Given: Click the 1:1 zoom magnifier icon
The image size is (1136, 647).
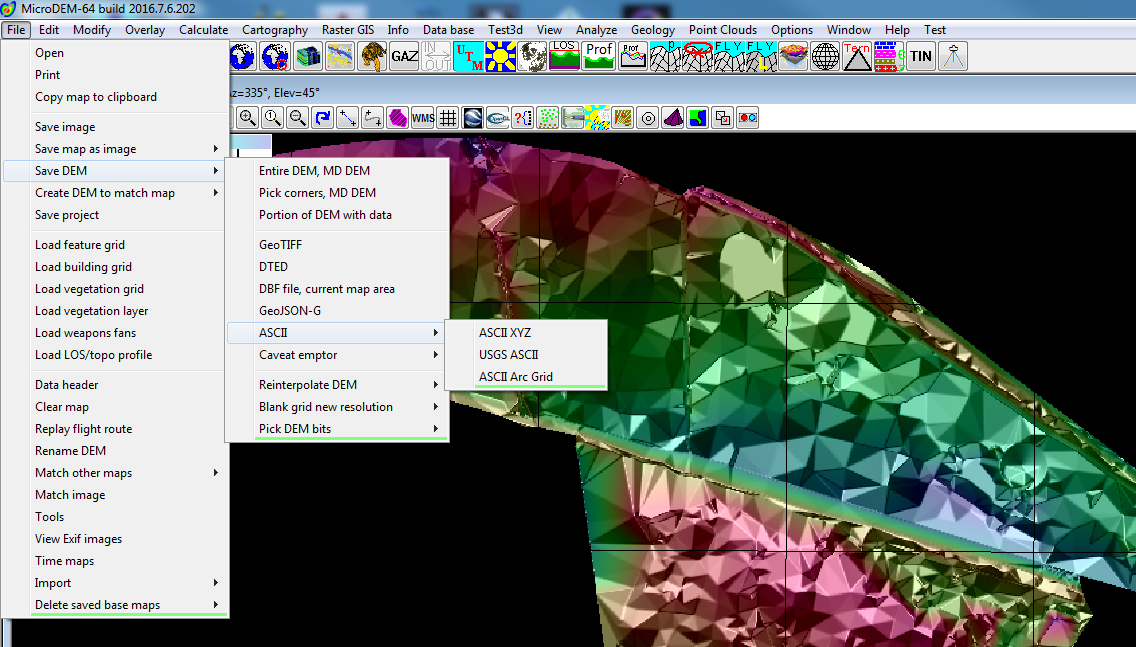Looking at the screenshot, I should click(x=272, y=117).
